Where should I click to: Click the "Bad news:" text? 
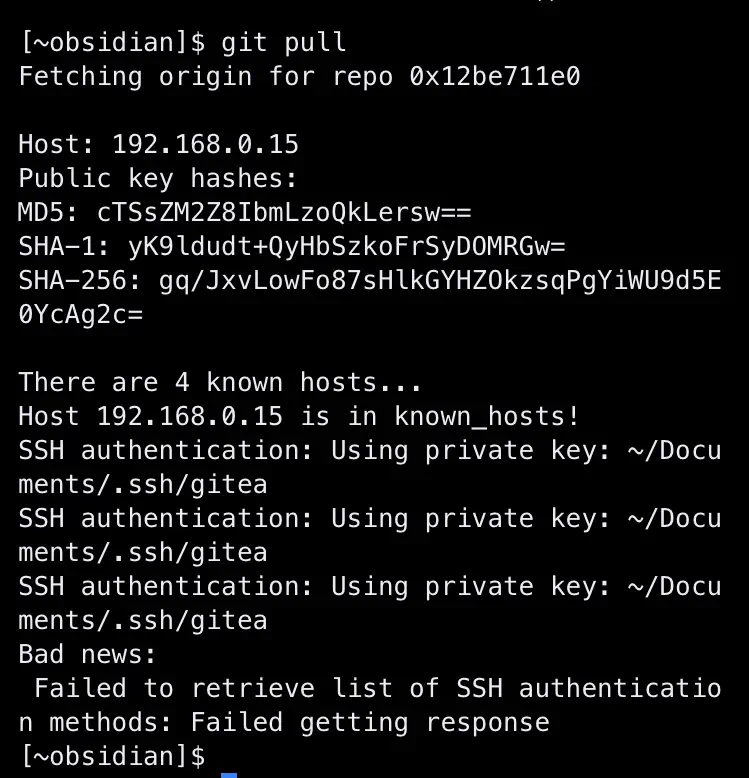[x=88, y=654]
